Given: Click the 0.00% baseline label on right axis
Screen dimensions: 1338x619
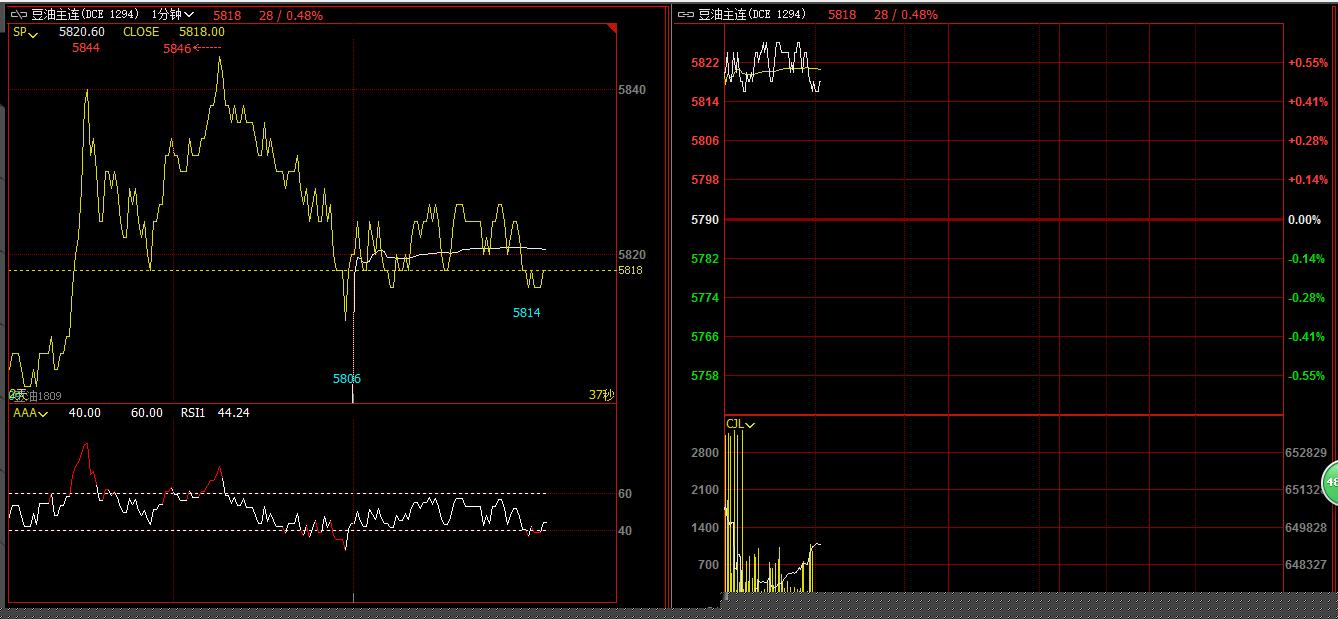Looking at the screenshot, I should click(x=1304, y=220).
